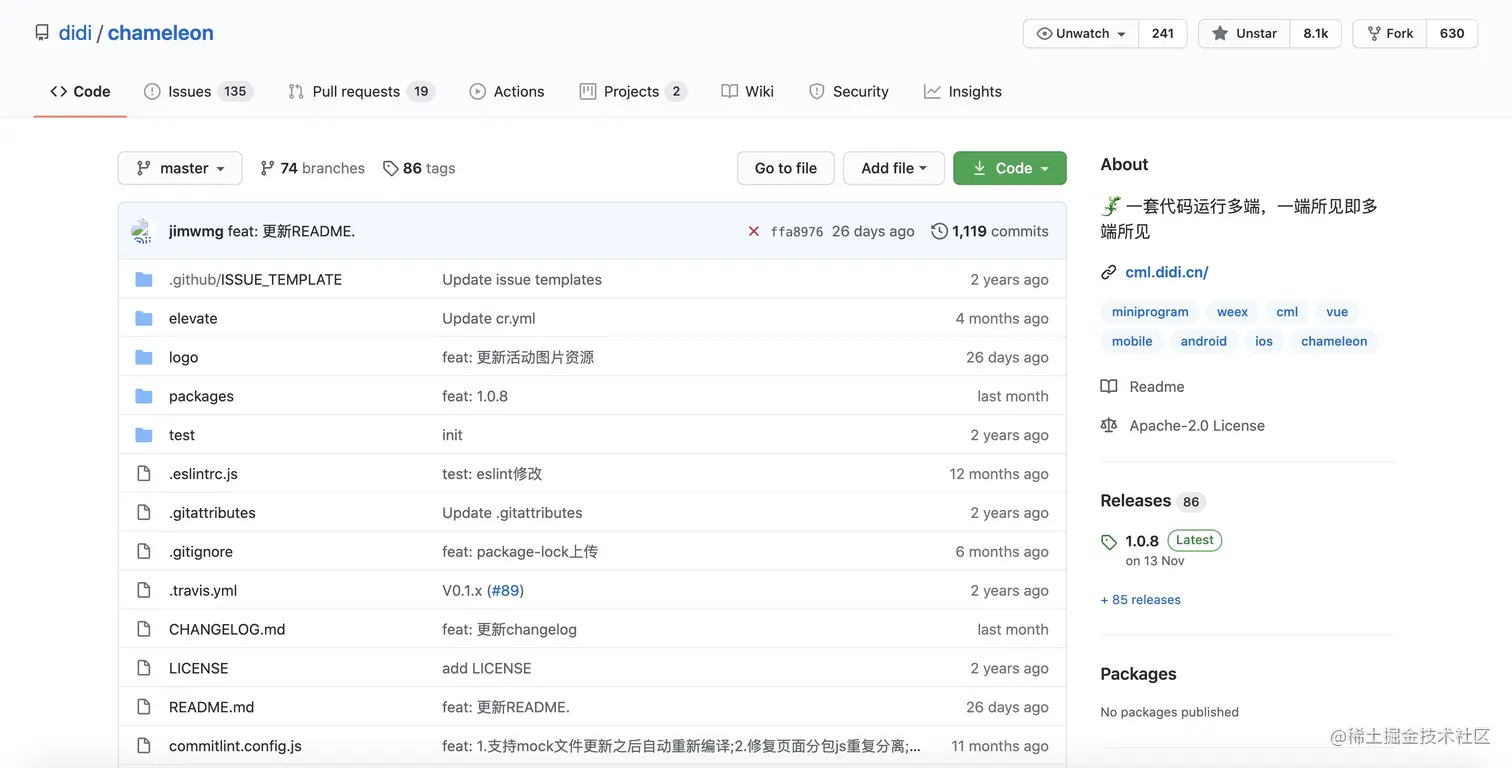Click the .travis.yml file icon
1512x768 pixels.
pos(144,590)
